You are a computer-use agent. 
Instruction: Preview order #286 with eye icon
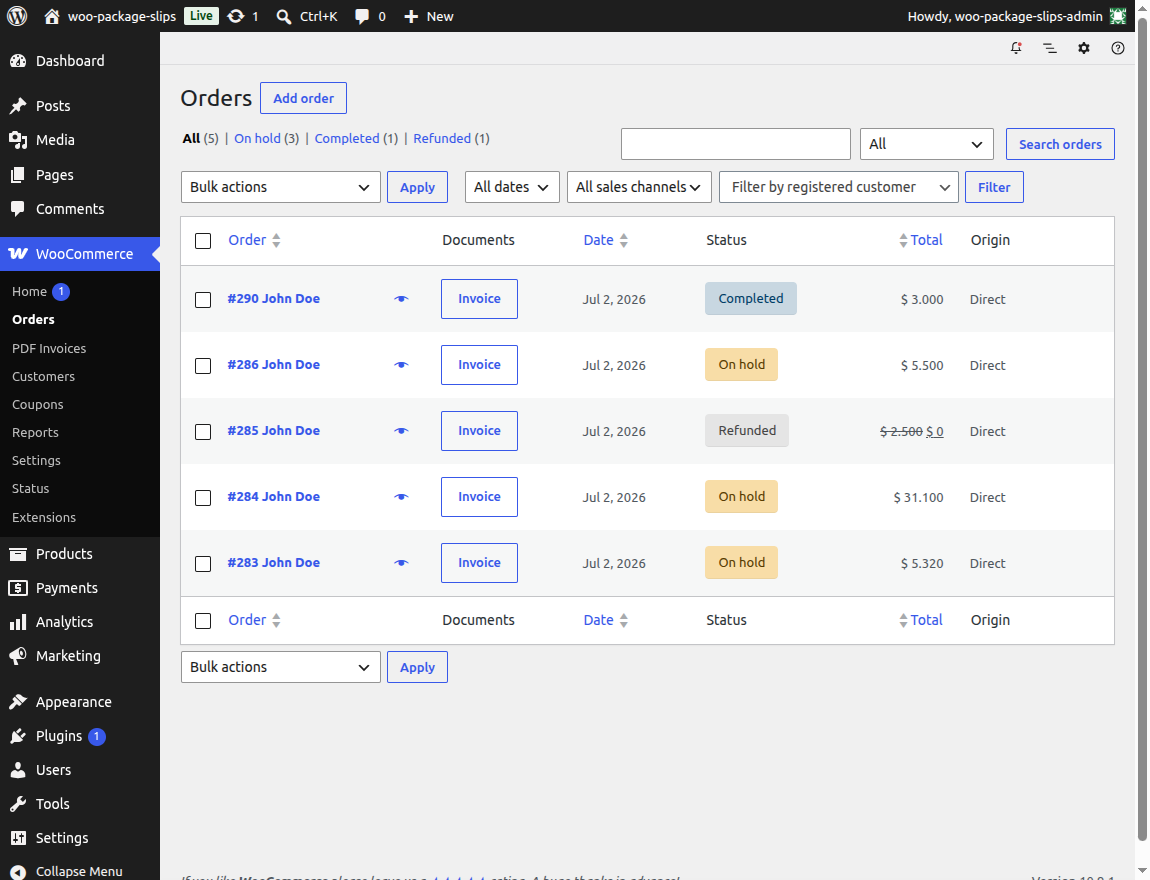click(401, 364)
